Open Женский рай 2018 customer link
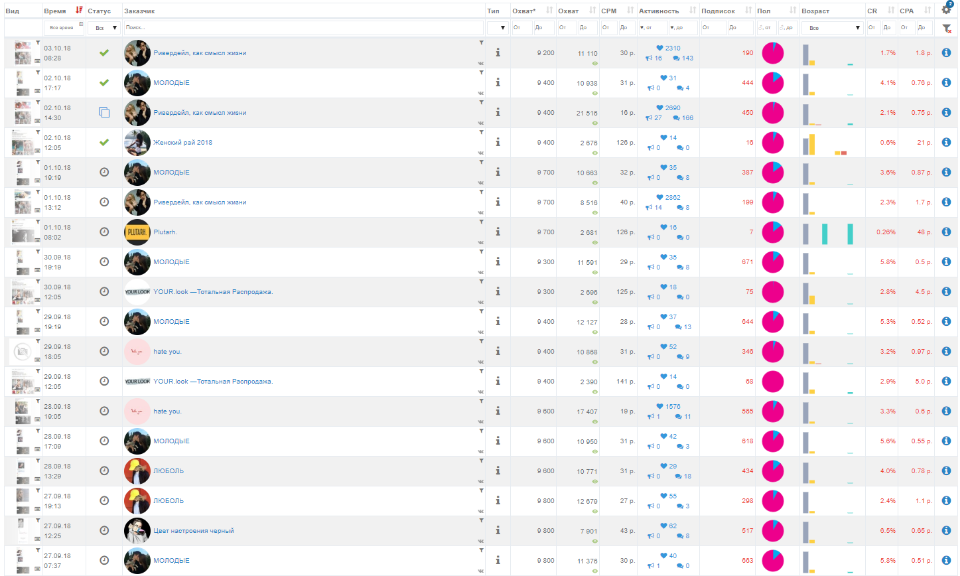The image size is (960, 576). [x=182, y=143]
